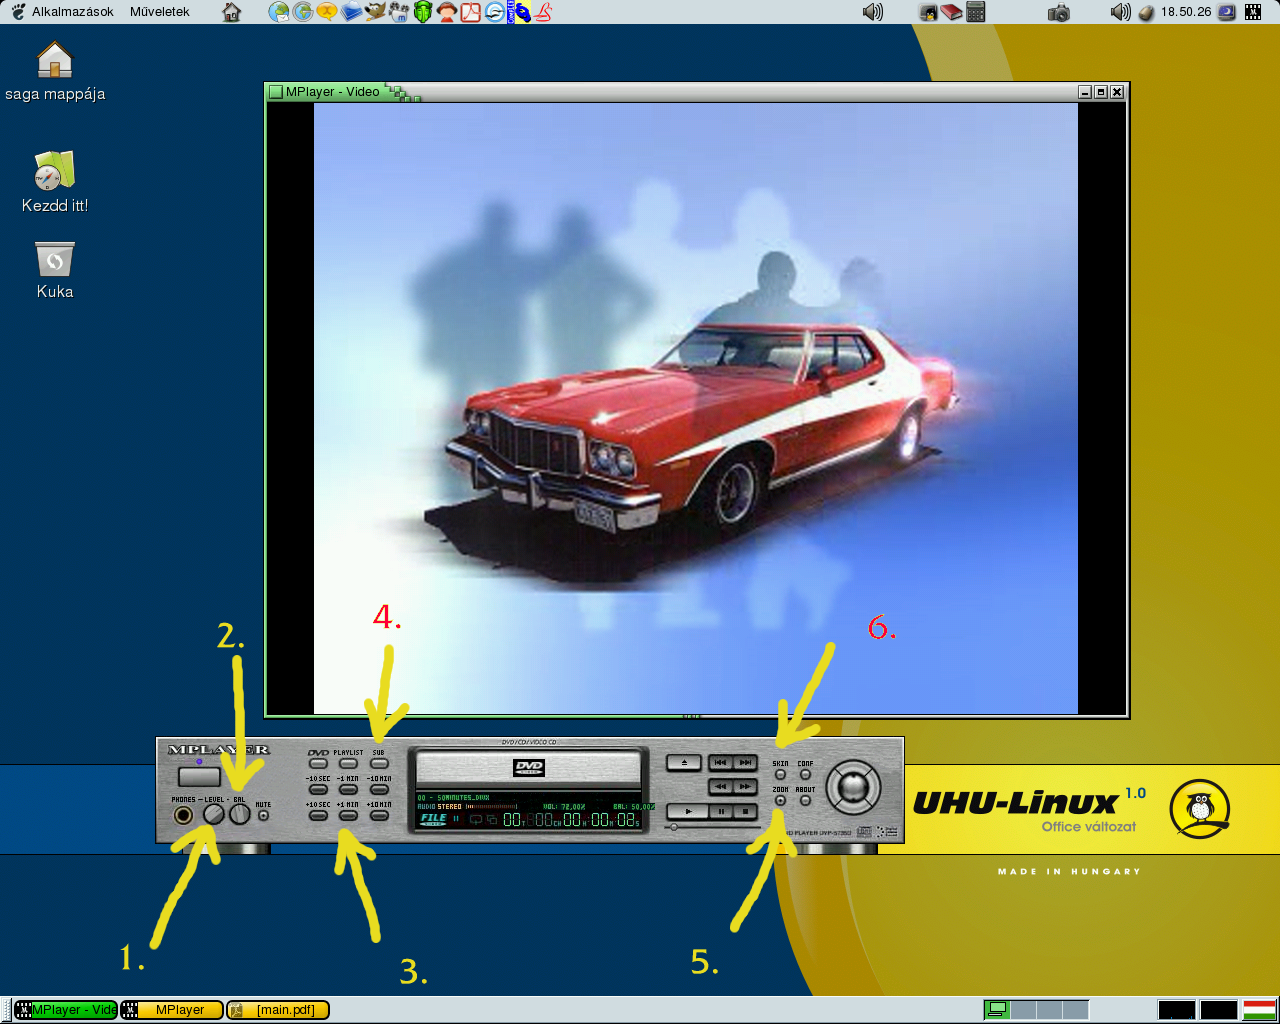Launch the blue circular wave icon
1280x1024 pixels.
[x=495, y=12]
